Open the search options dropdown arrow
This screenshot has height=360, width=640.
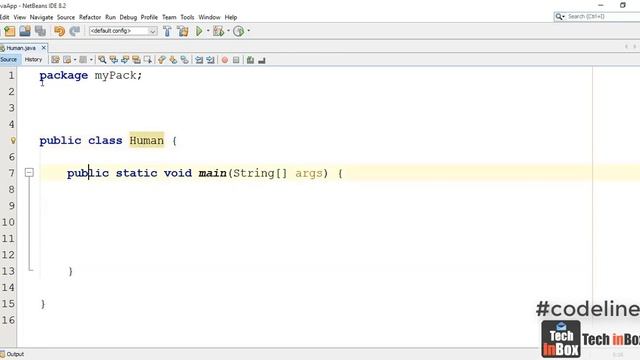pos(564,17)
